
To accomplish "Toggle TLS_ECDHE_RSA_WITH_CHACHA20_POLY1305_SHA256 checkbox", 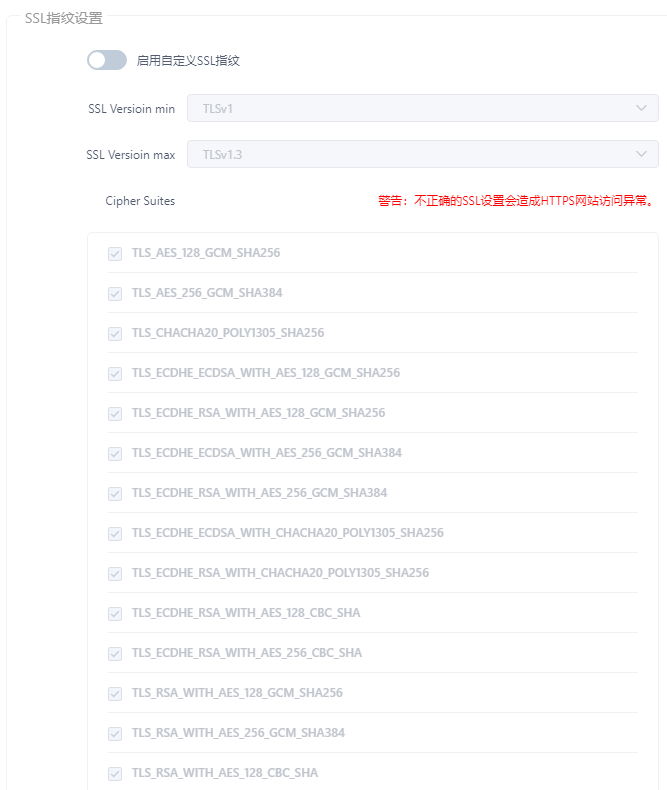I will (x=115, y=574).
